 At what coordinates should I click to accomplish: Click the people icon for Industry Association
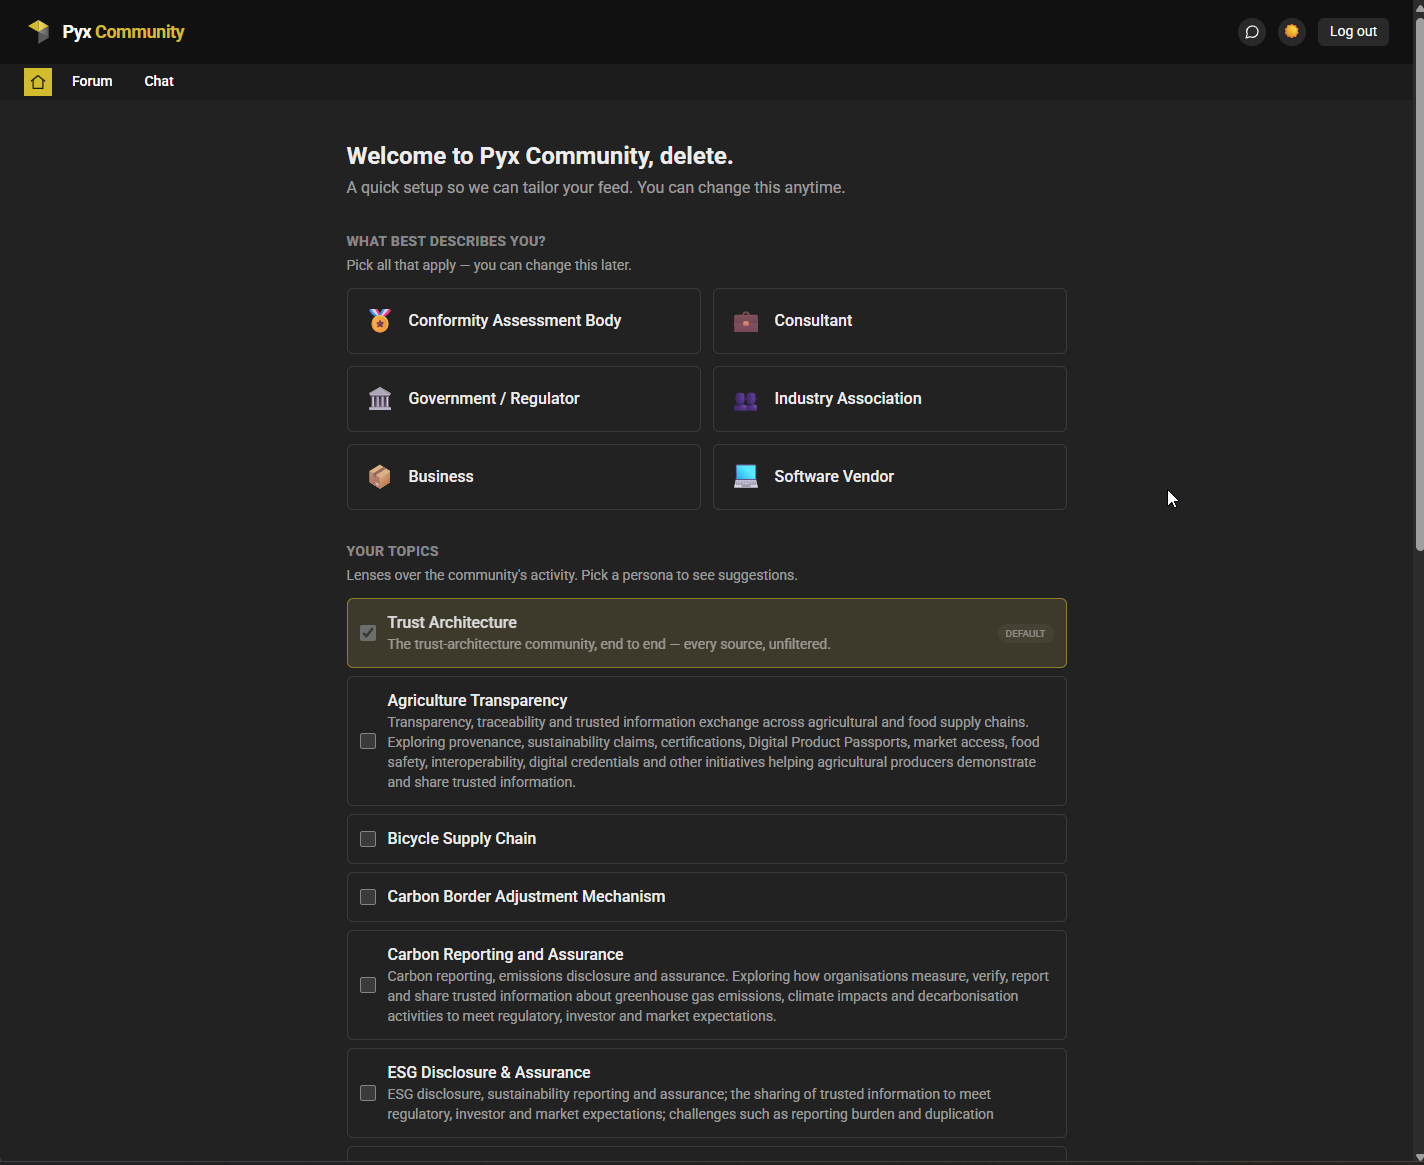pyautogui.click(x=746, y=400)
